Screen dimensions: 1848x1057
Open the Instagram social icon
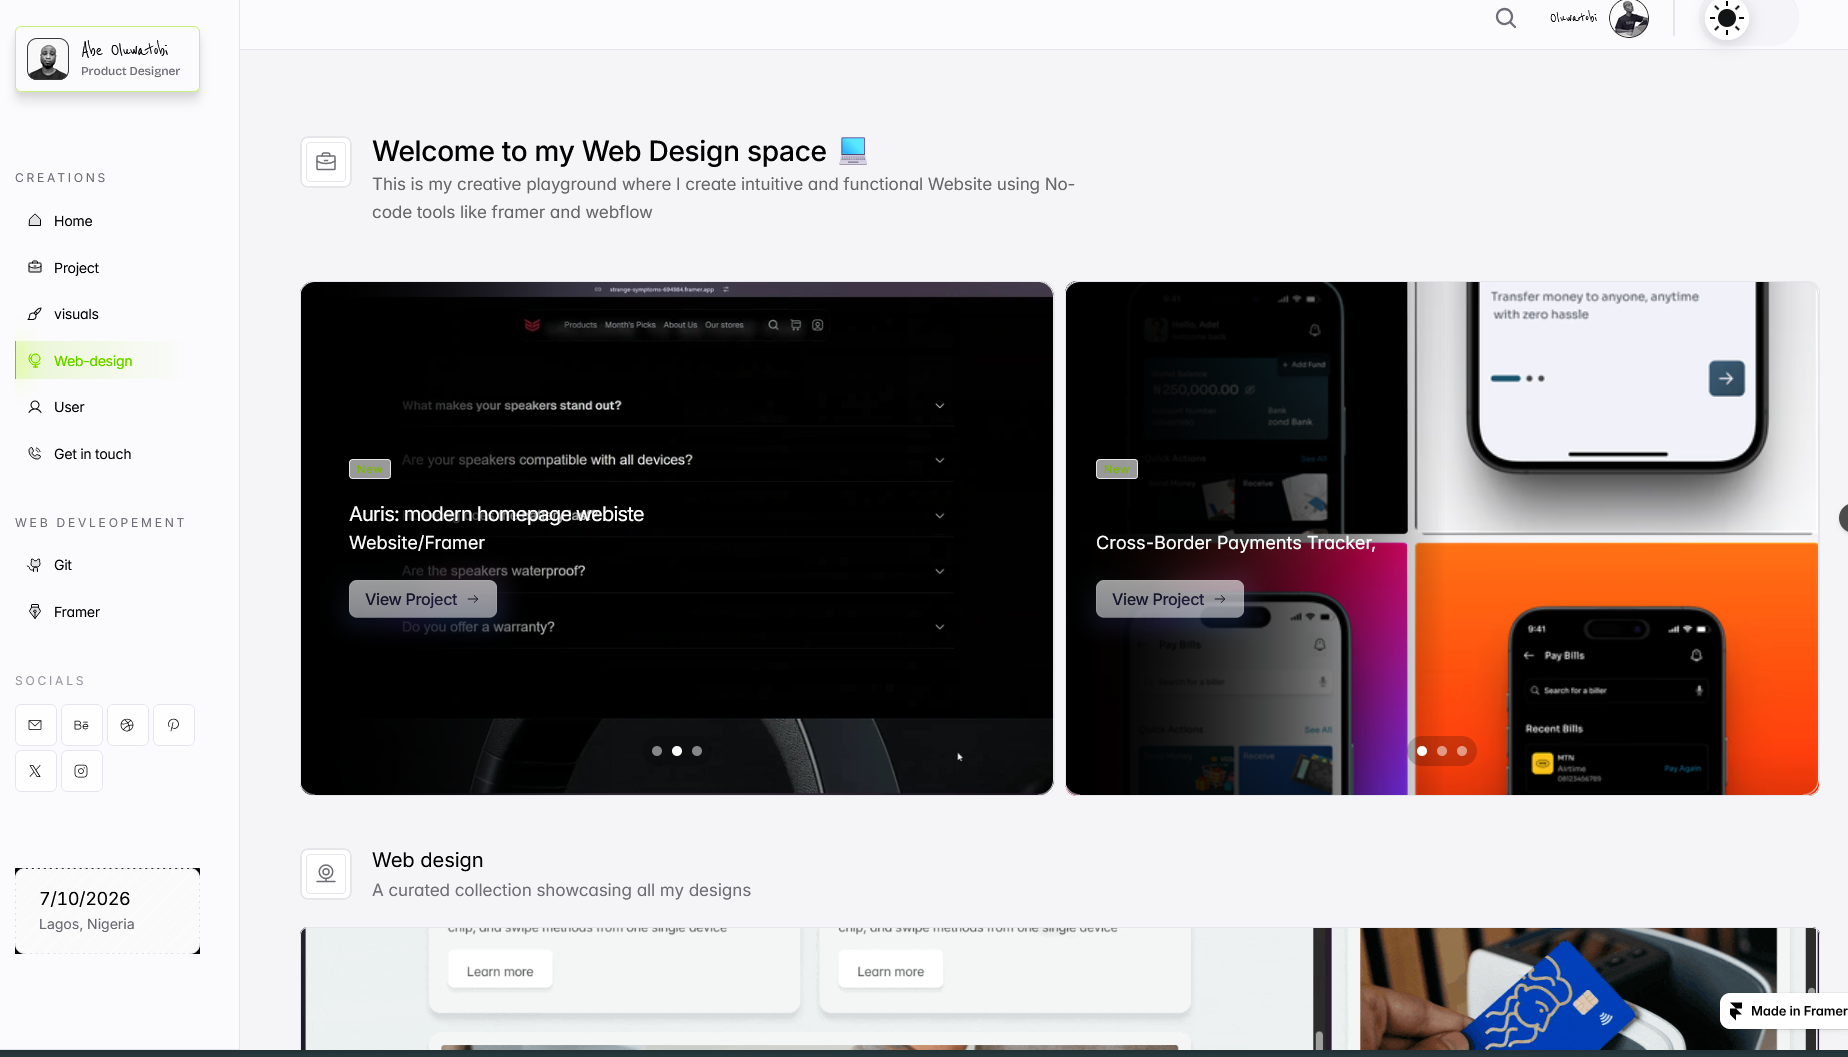81,771
